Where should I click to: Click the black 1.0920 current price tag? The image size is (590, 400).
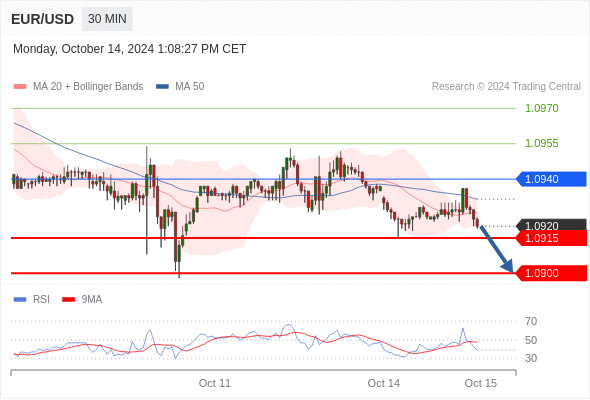551,225
